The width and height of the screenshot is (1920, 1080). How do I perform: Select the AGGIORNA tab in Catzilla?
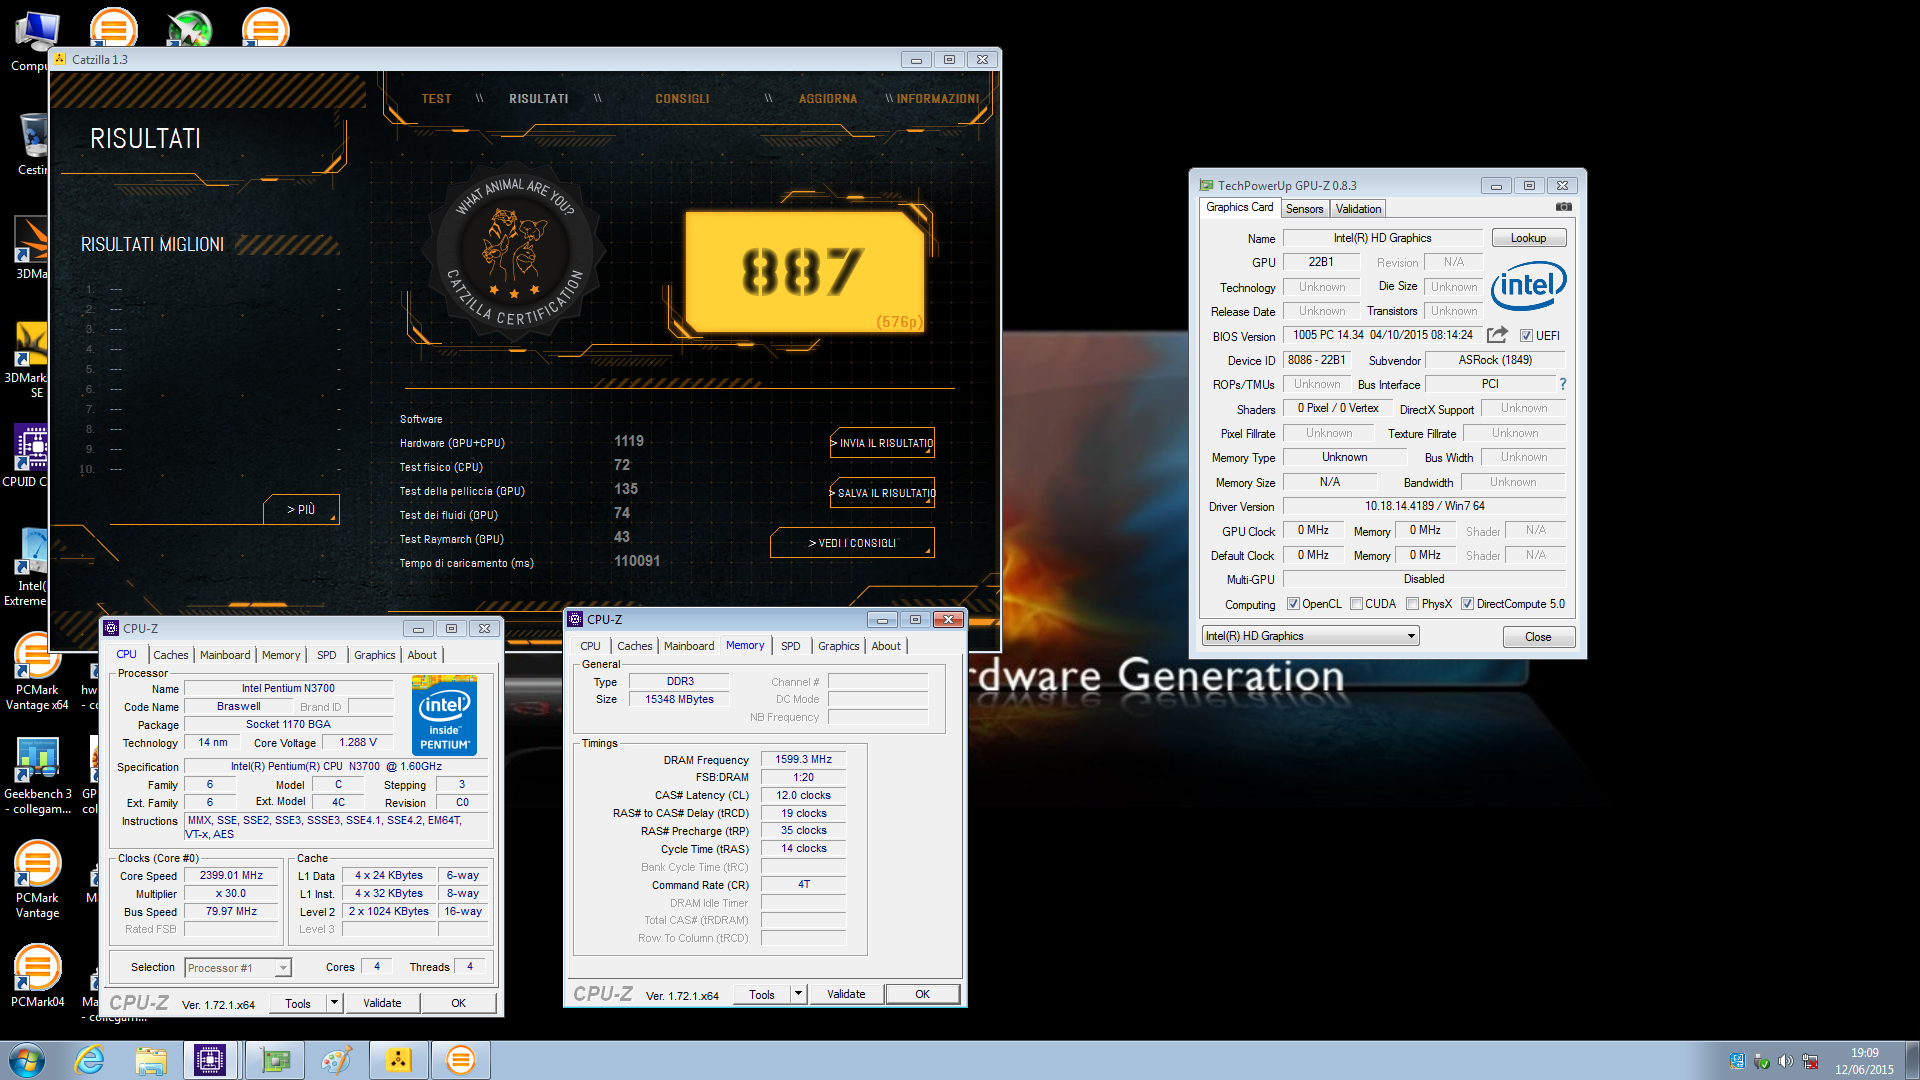pyautogui.click(x=827, y=99)
